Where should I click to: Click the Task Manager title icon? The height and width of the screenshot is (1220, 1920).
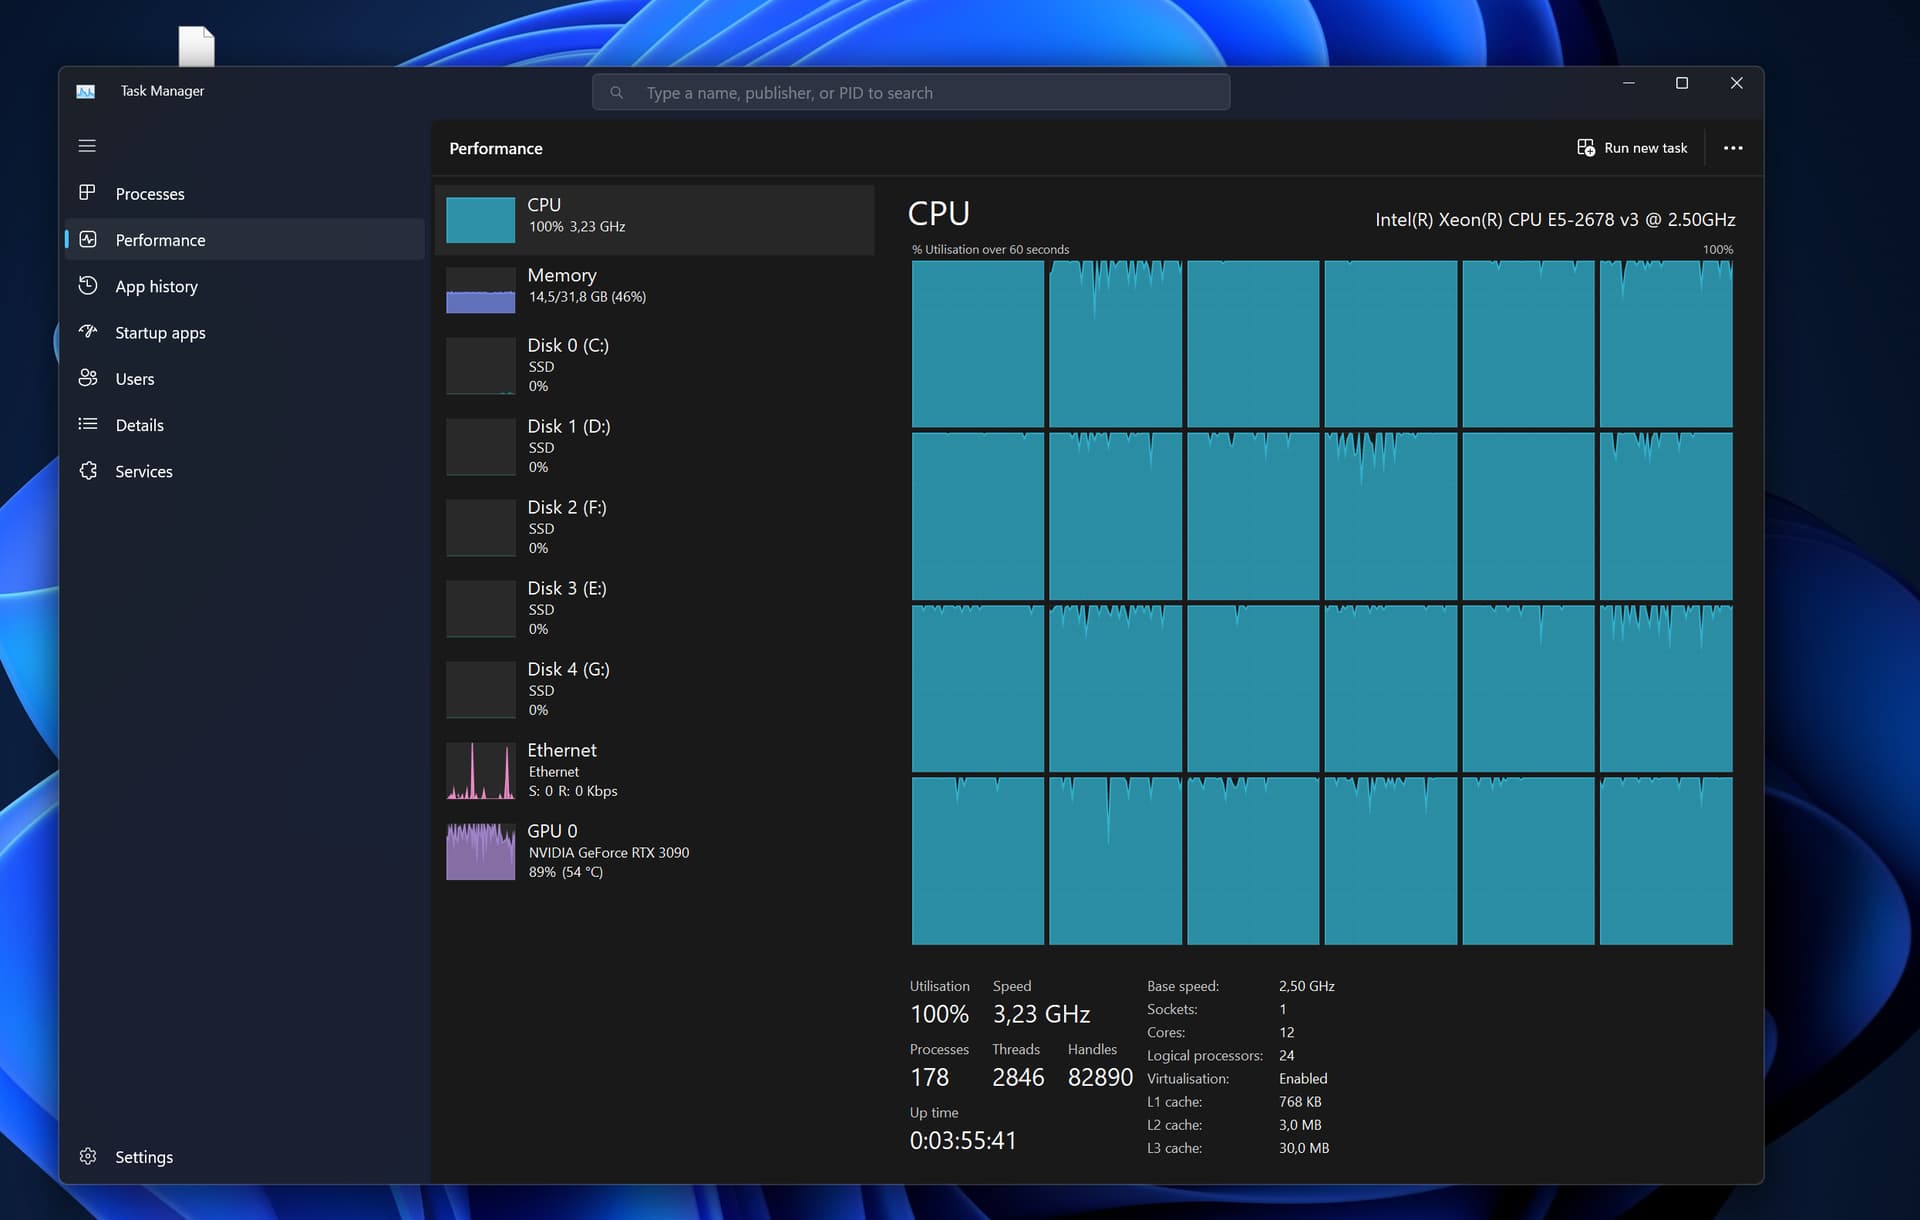86,91
